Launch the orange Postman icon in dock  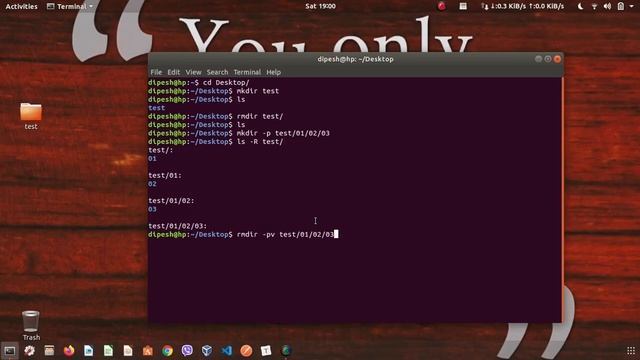click(x=246, y=351)
